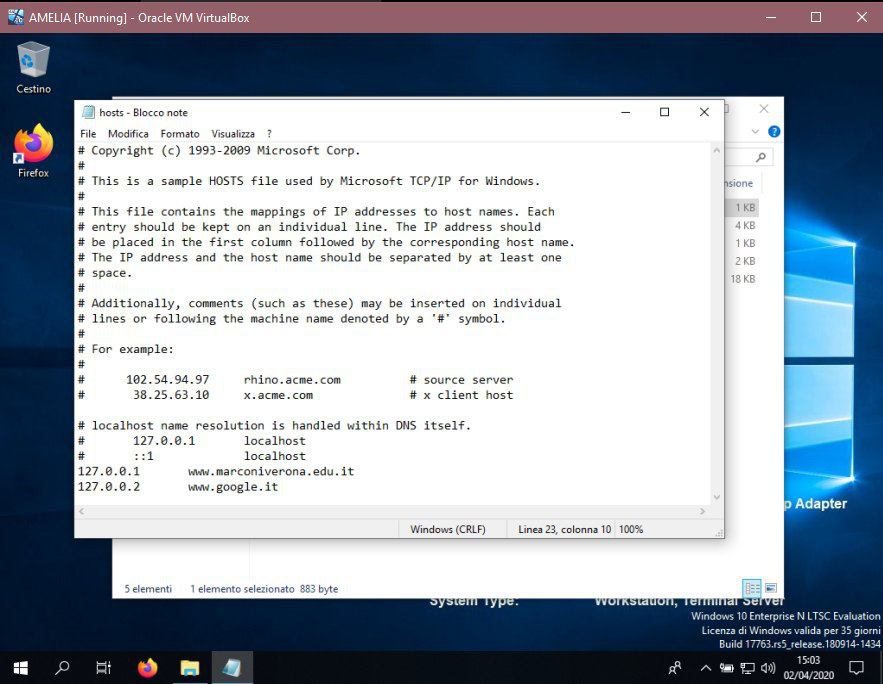Place cursor on www.google.it entry

pos(233,487)
